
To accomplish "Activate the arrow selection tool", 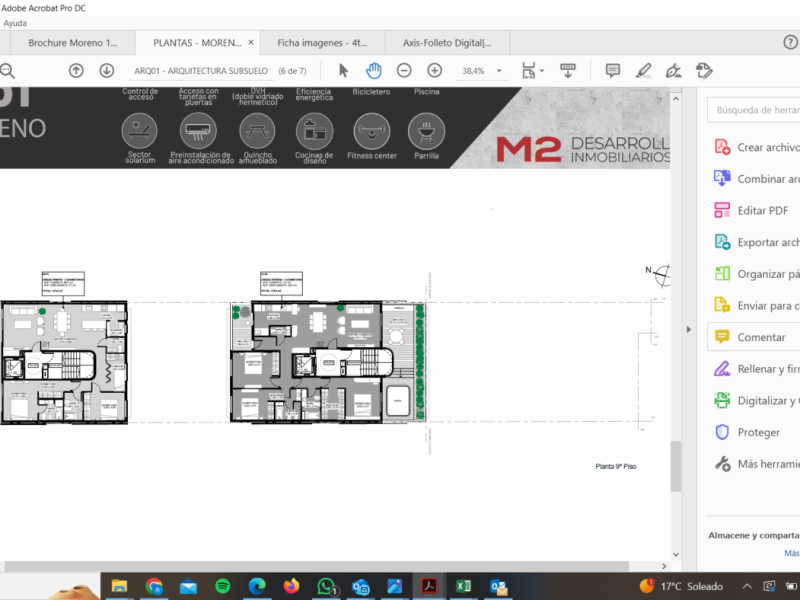I will click(x=343, y=70).
